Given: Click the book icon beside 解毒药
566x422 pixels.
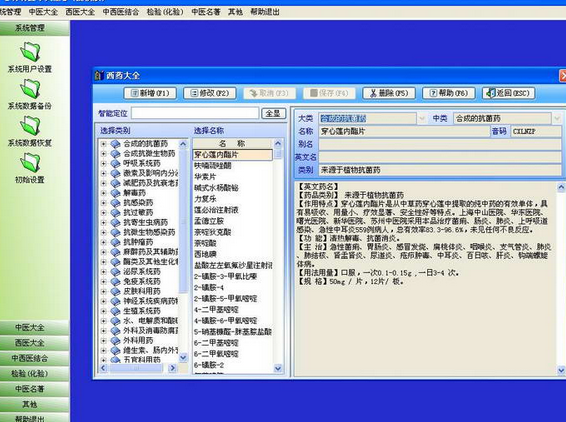Looking at the screenshot, I should (x=115, y=193).
